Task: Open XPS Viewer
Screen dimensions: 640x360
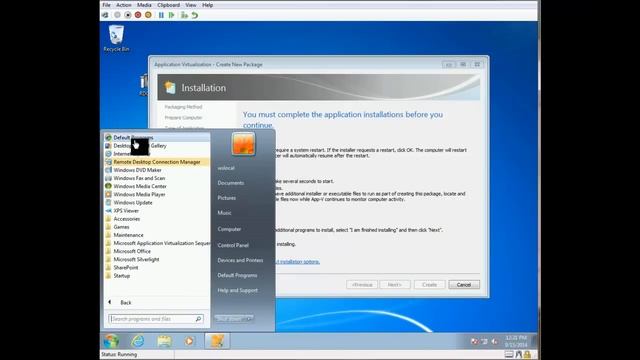Action: click(x=157, y=211)
